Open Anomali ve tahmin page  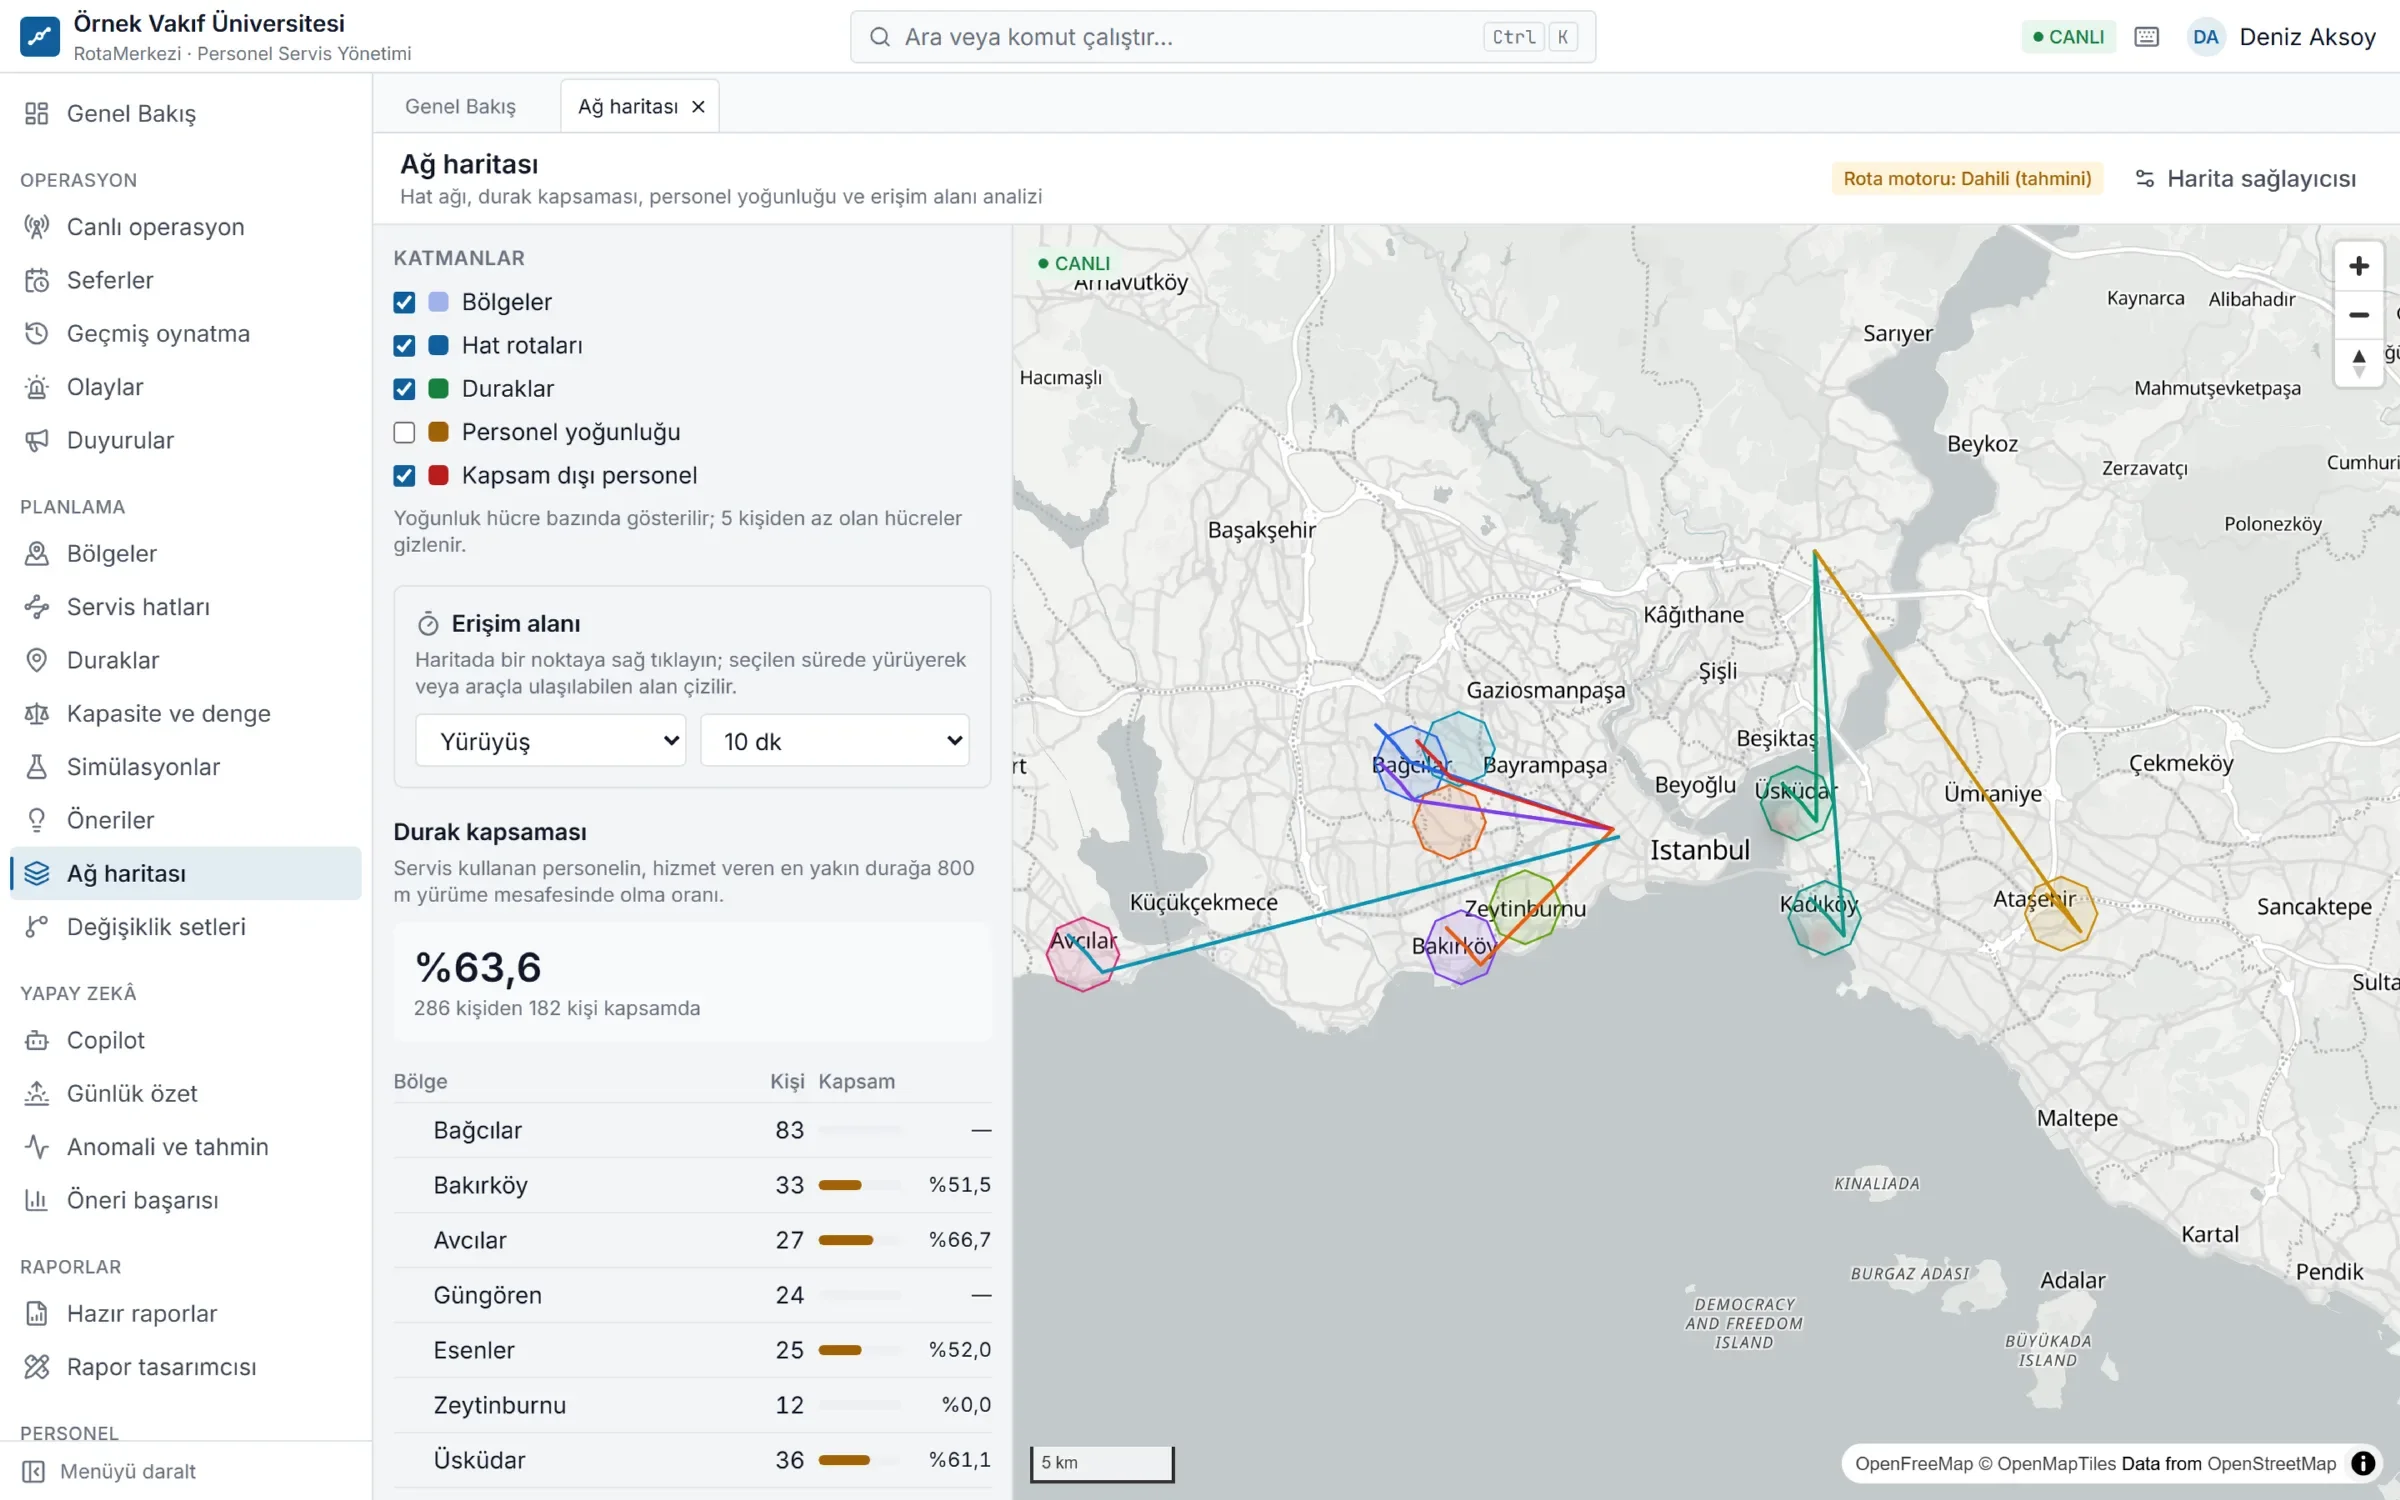186,1147
